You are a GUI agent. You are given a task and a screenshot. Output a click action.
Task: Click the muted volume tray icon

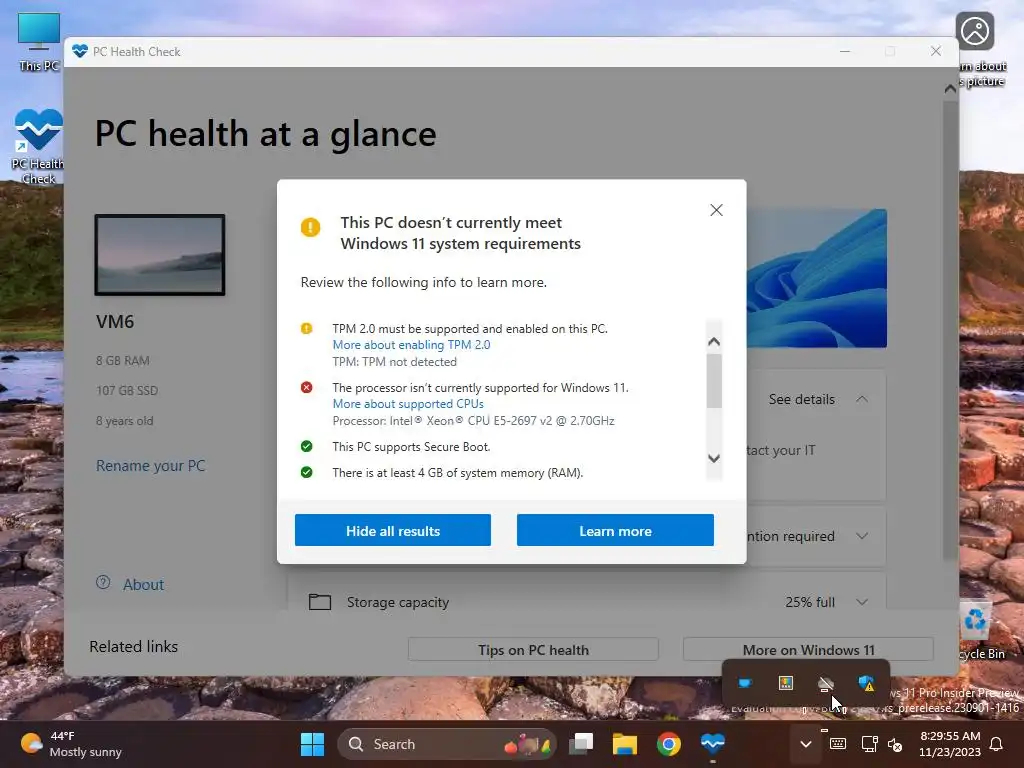[895, 744]
